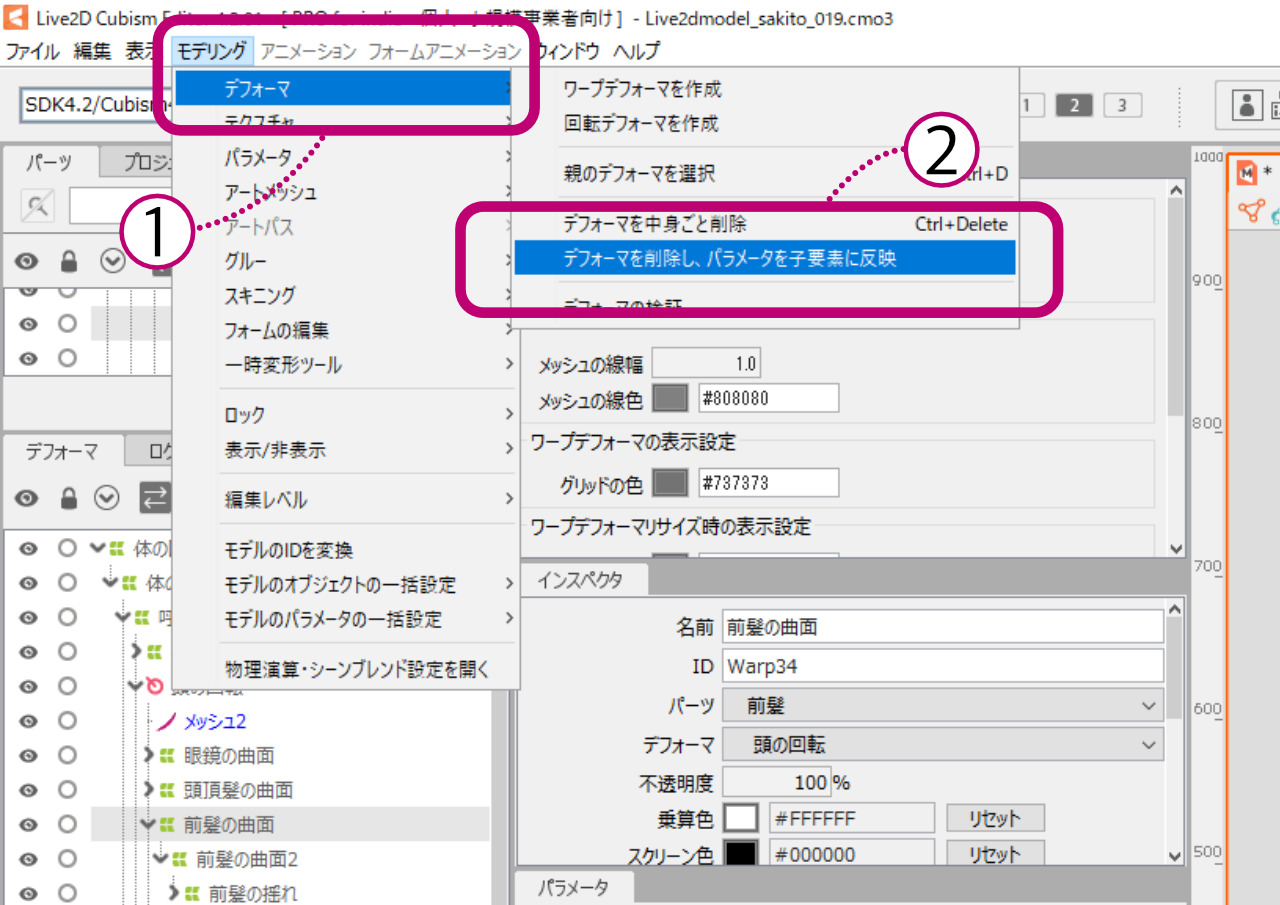Toggle lock circle for 眼鏡の曲面
This screenshot has width=1280, height=905.
tap(67, 755)
